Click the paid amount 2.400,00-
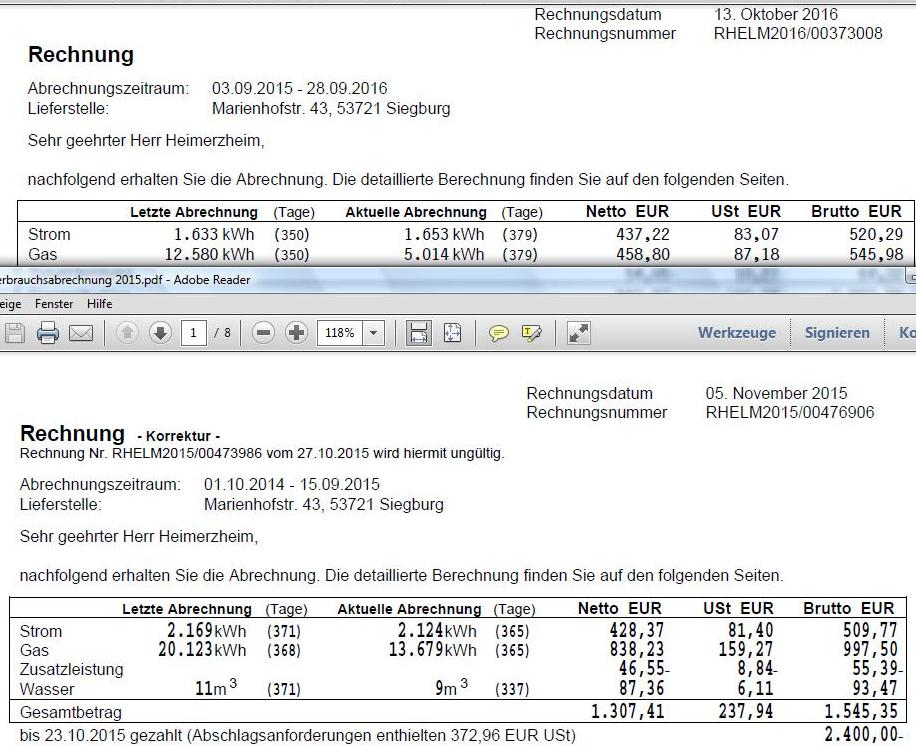Screen dimensions: 916x746 [863, 734]
